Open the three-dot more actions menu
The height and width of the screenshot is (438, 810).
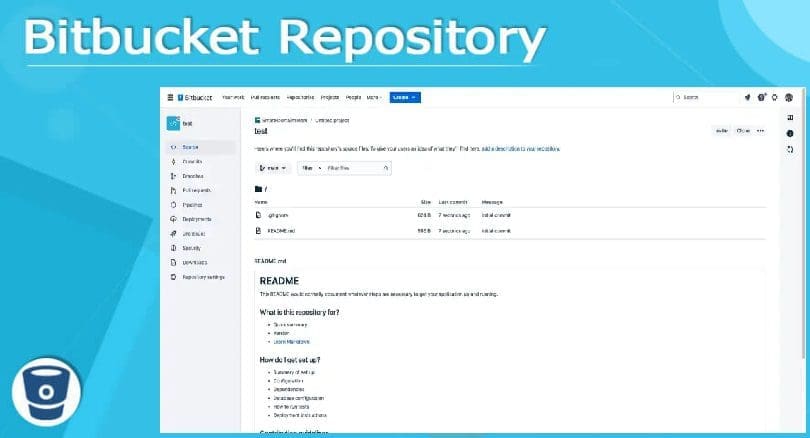(x=760, y=131)
